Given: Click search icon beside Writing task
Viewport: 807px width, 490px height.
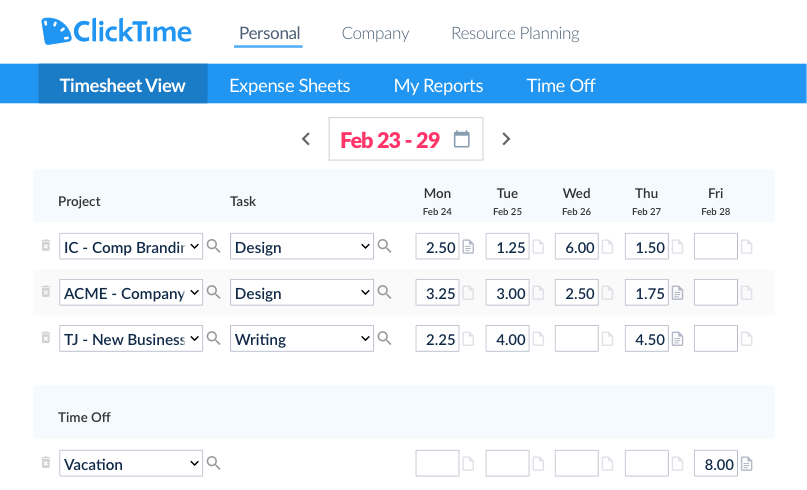Looking at the screenshot, I should pos(384,339).
